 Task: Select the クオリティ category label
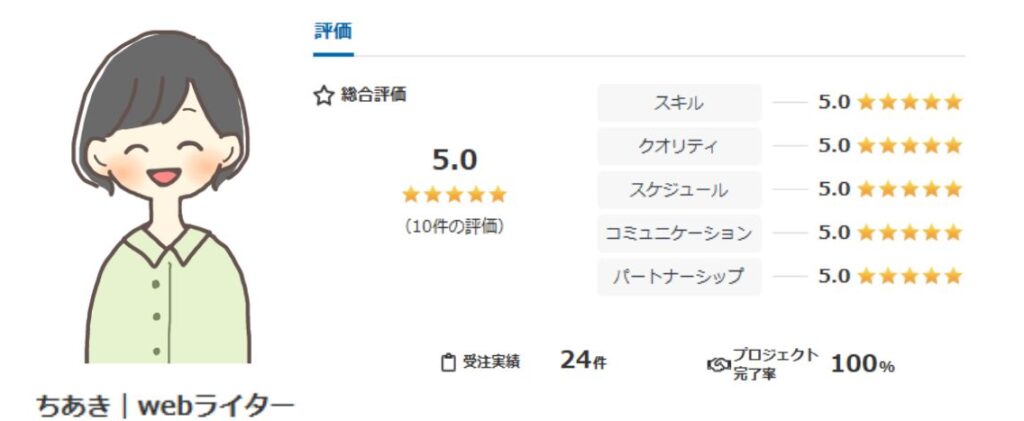click(679, 146)
